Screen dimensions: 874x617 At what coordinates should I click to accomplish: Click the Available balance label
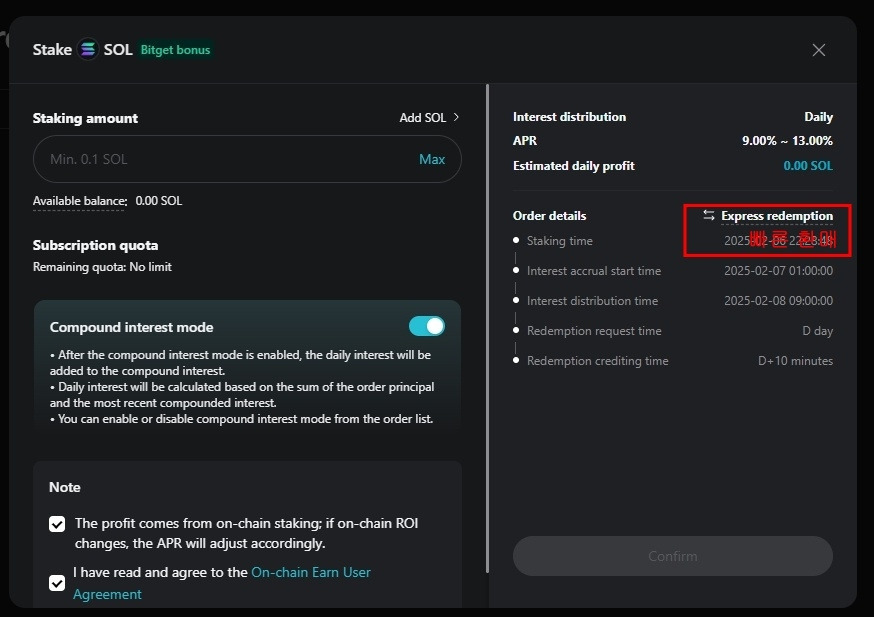click(x=80, y=201)
